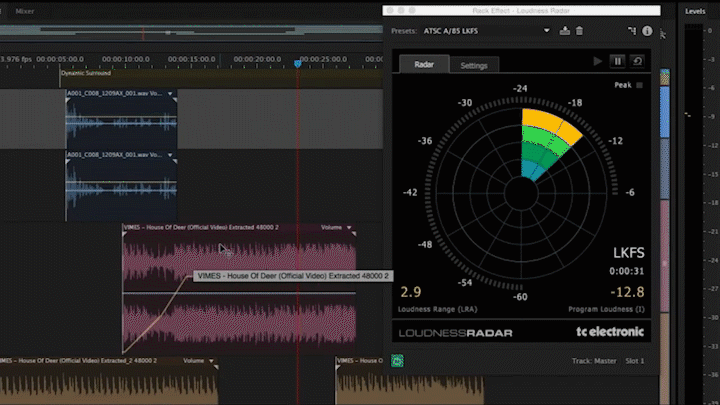
Task: Toggle the Peak indicator
Action: coord(640,85)
